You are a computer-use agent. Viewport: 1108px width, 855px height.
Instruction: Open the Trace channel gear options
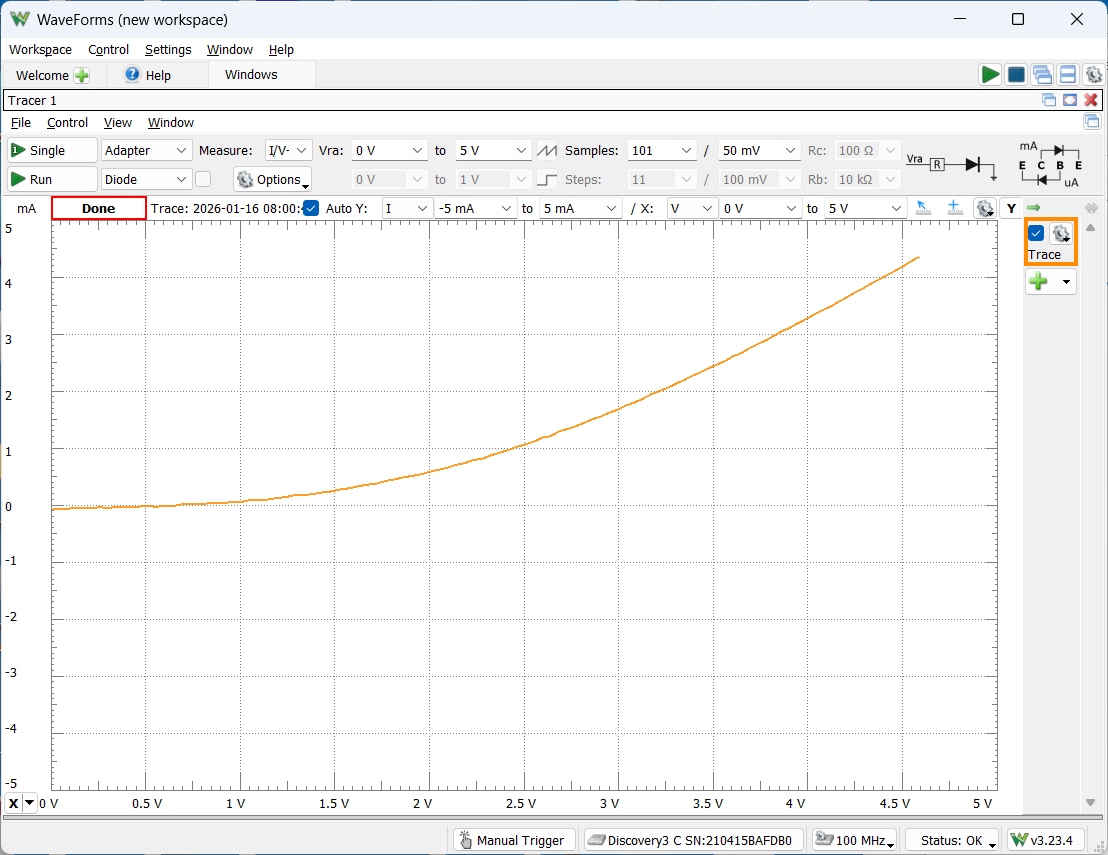pyautogui.click(x=1061, y=234)
